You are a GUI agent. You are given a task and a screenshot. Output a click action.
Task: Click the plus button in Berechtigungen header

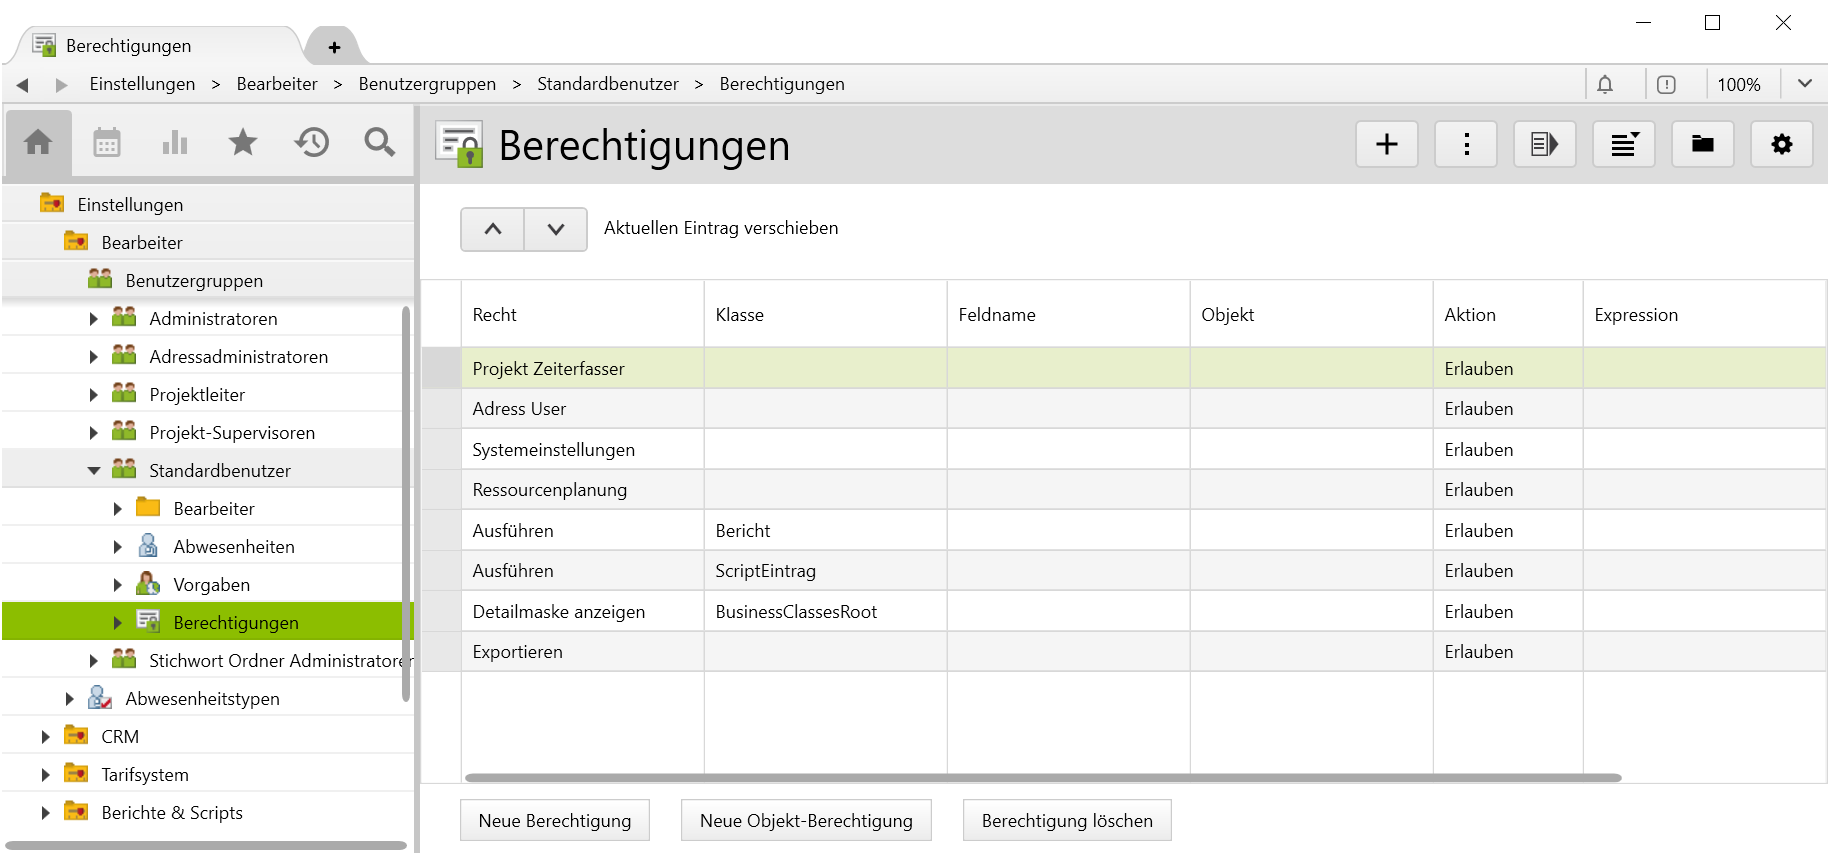coord(1386,145)
